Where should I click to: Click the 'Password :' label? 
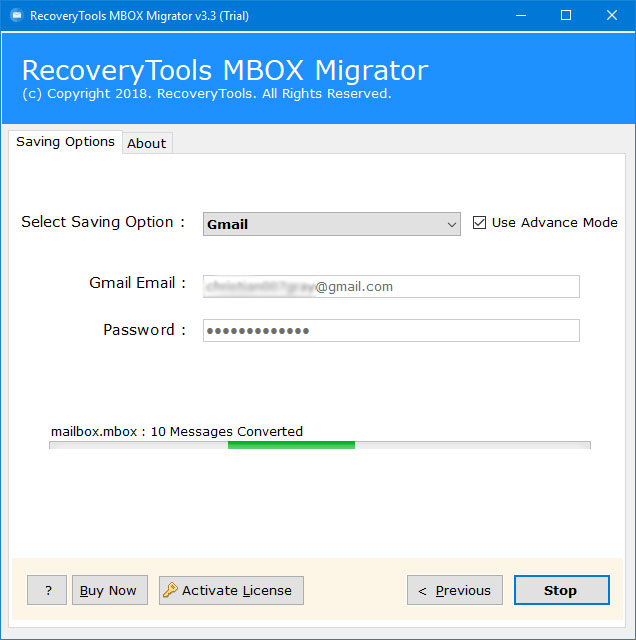145,330
